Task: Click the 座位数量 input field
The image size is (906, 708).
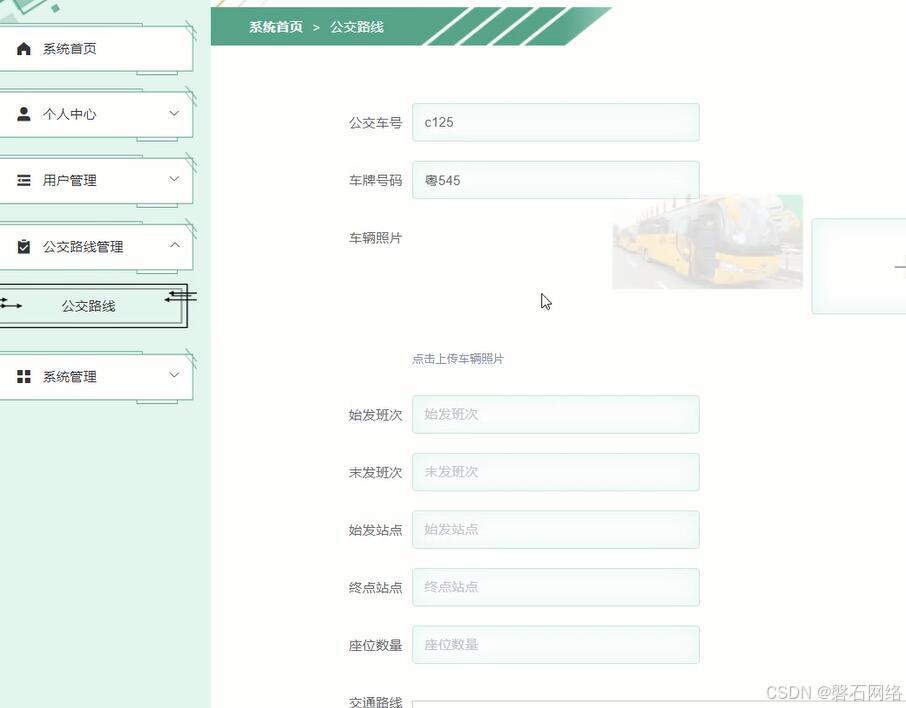Action: [555, 644]
